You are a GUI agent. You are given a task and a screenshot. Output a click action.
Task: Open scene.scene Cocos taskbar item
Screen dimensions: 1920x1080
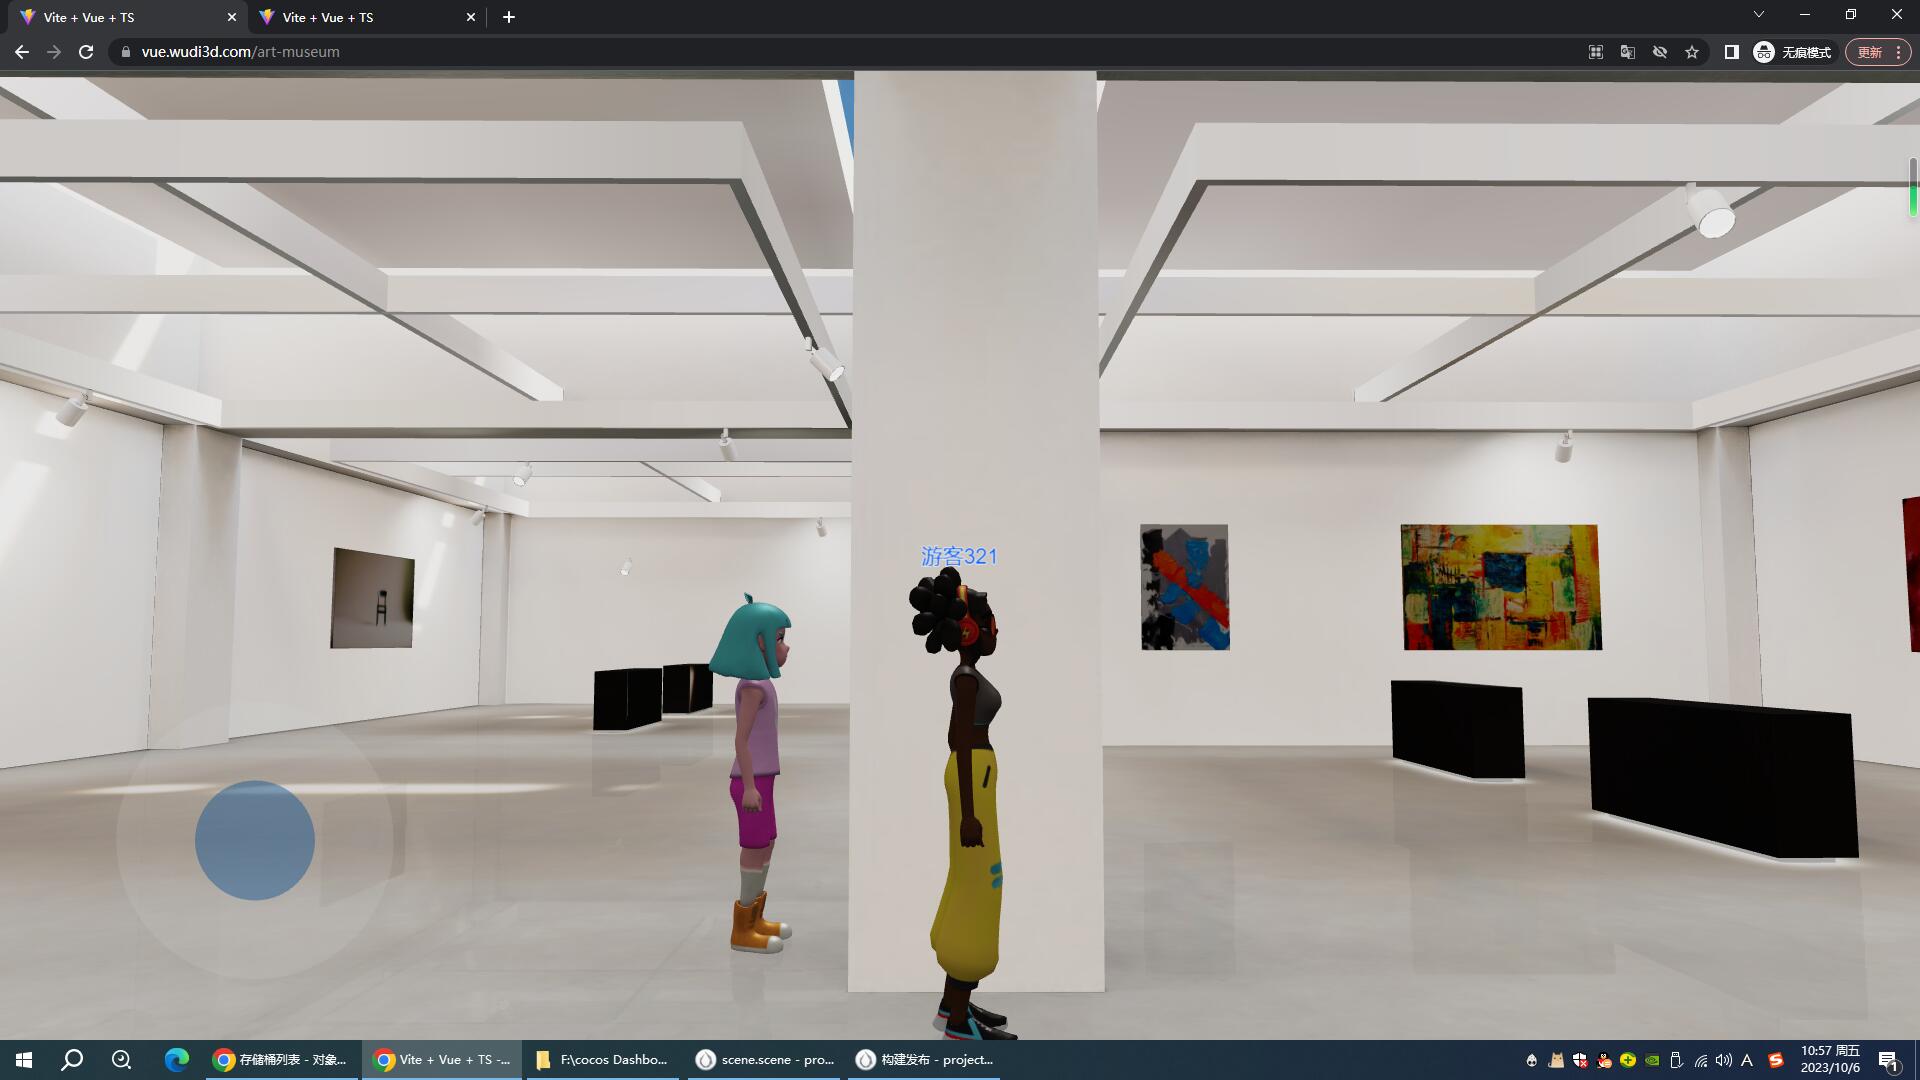(766, 1059)
